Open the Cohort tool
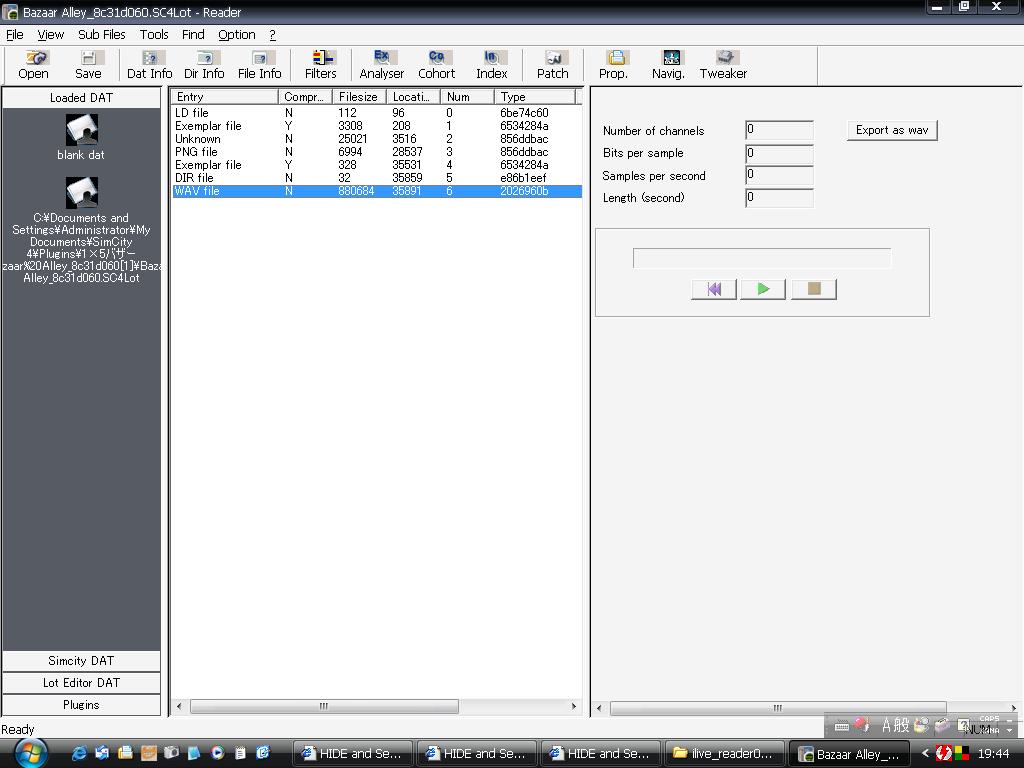Image resolution: width=1024 pixels, height=768 pixels. tap(436, 65)
